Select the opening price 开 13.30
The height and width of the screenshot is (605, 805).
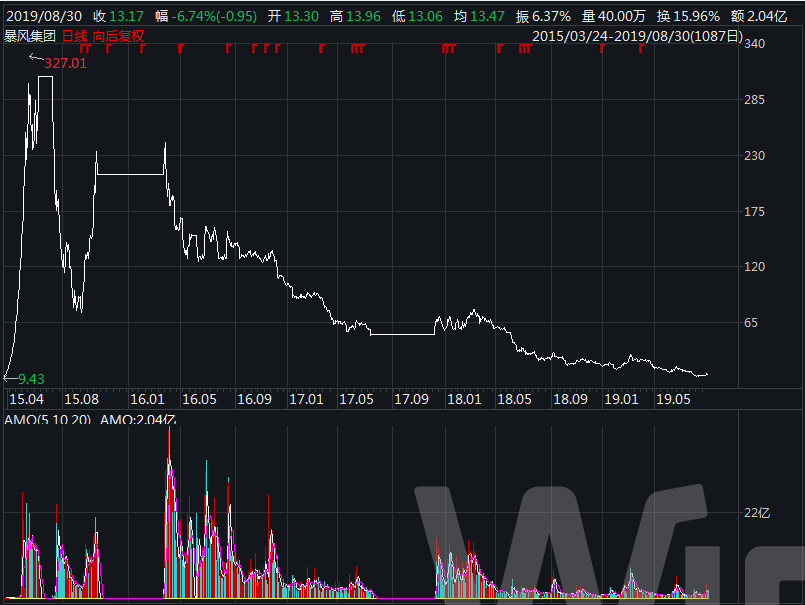coord(293,16)
